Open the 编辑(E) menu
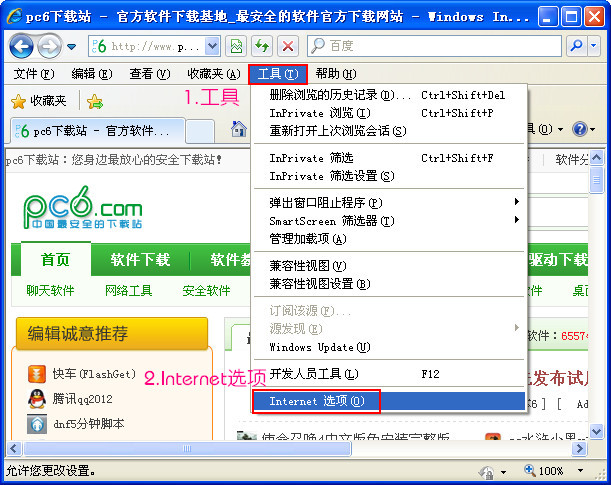This screenshot has height=485, width=611. 92,74
